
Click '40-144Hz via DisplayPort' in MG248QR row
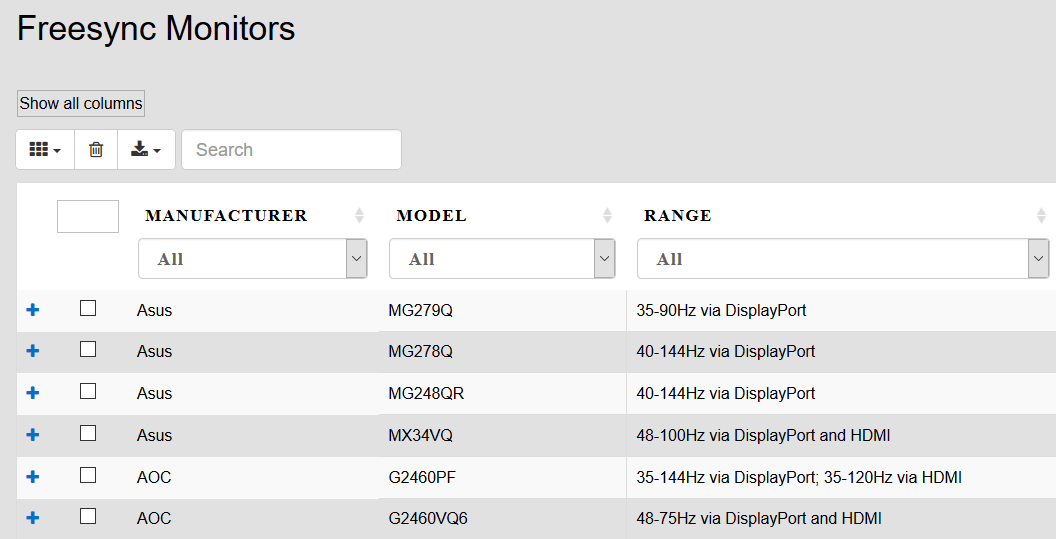[725, 393]
